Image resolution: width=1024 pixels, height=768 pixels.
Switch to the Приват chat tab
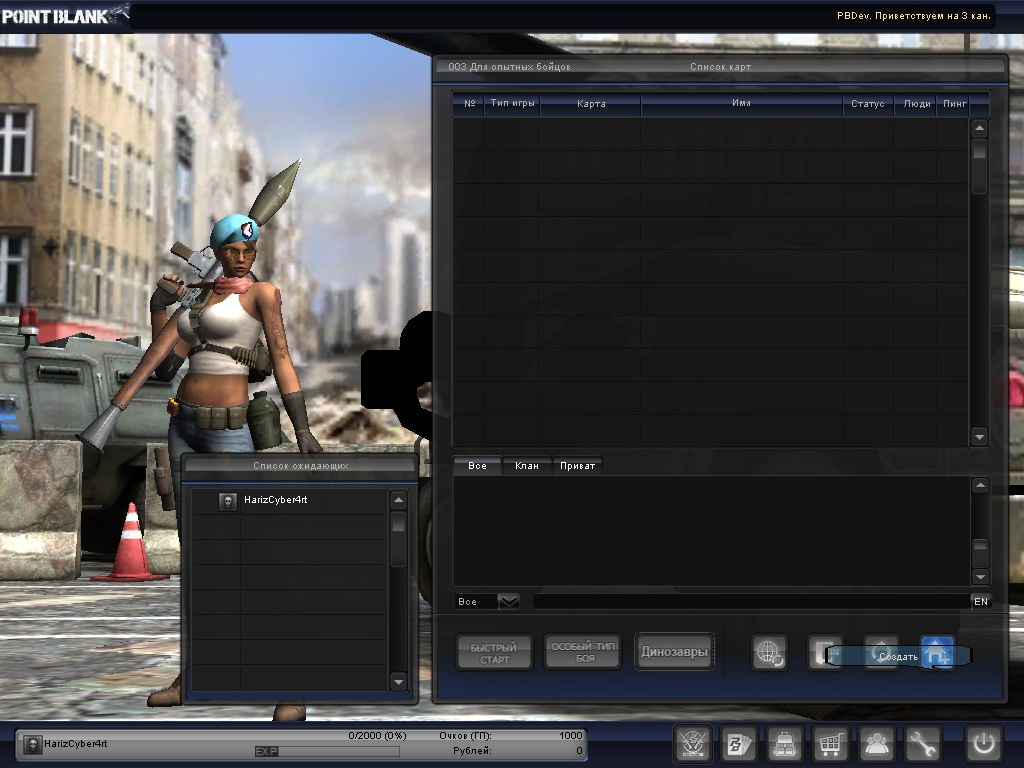[577, 466]
